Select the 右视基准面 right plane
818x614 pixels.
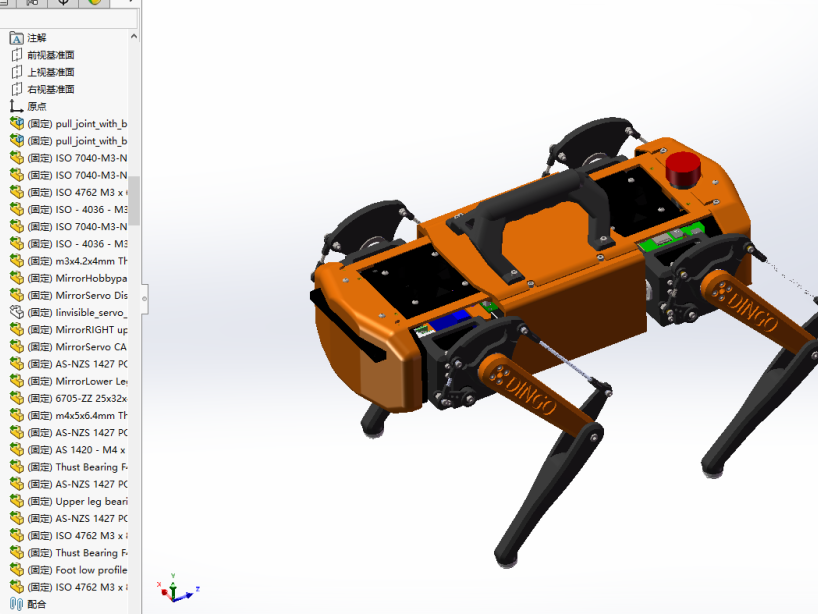(50, 89)
